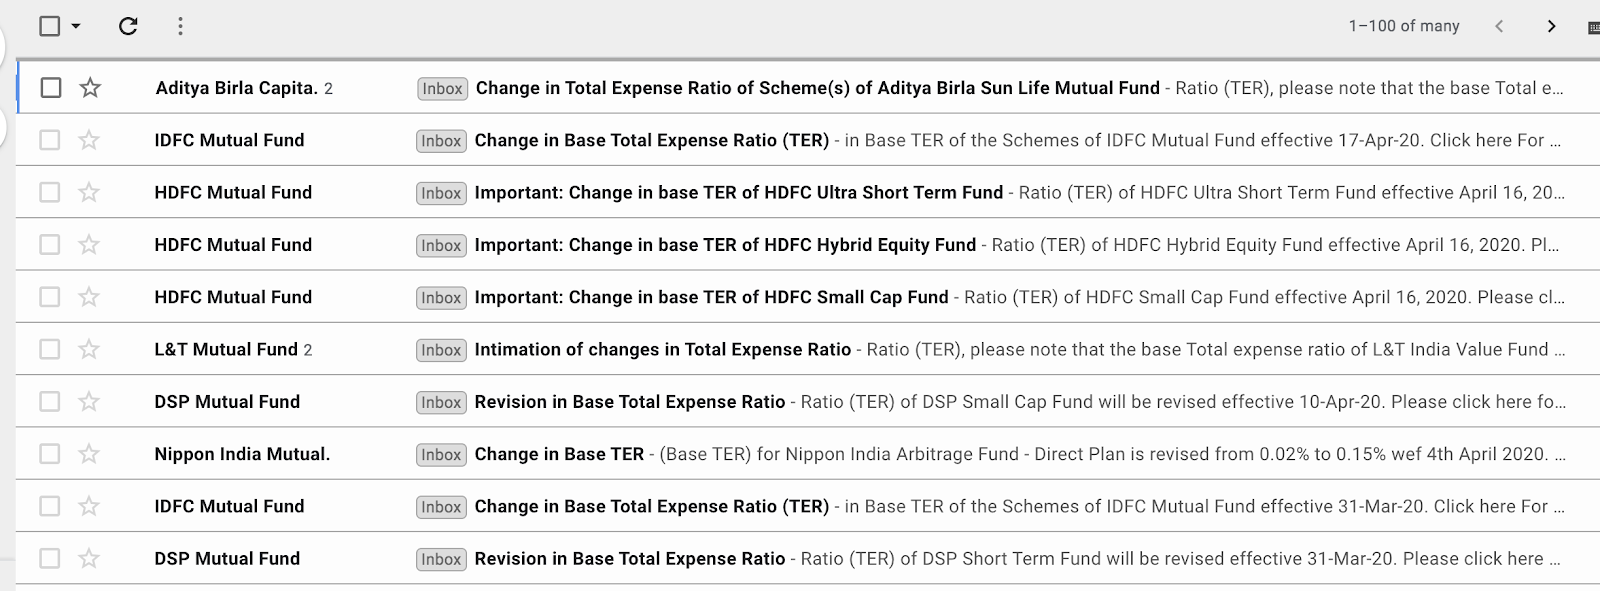1600x591 pixels.
Task: Select the Nippon India Mutual email checkbox
Action: (50, 454)
